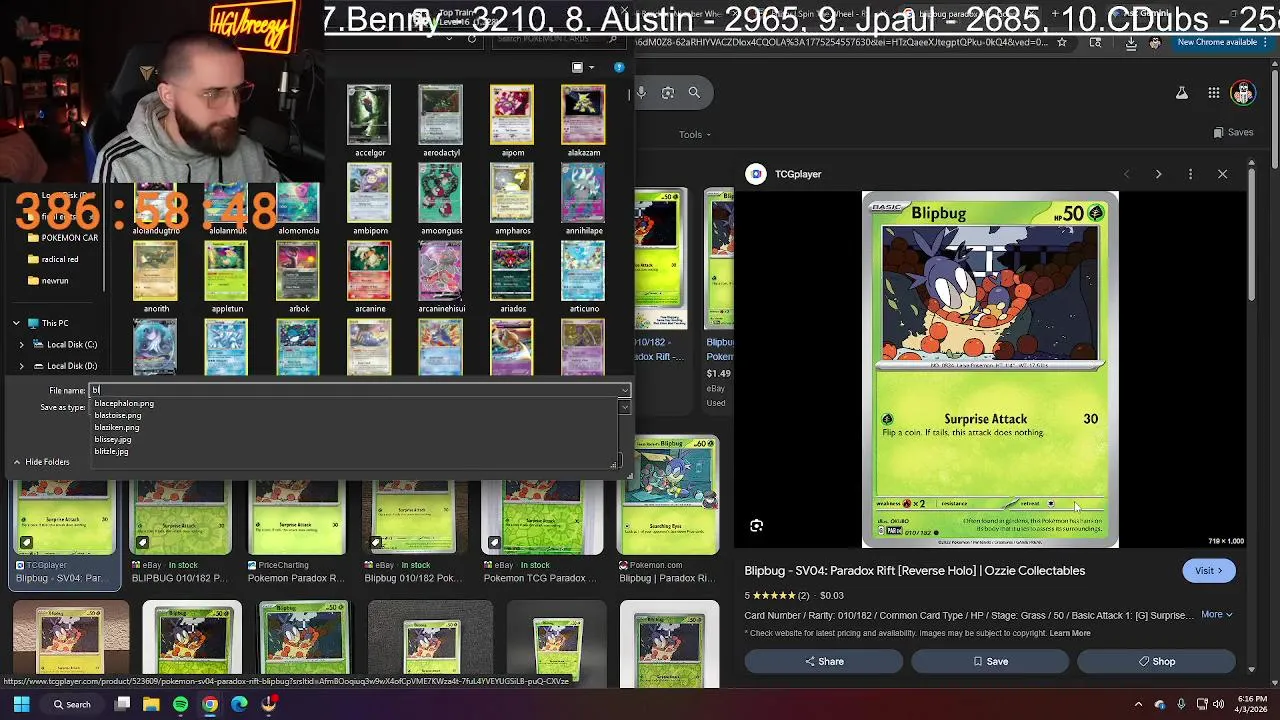Open help in the Save dialog
This screenshot has width=1280, height=720.
(x=619, y=67)
